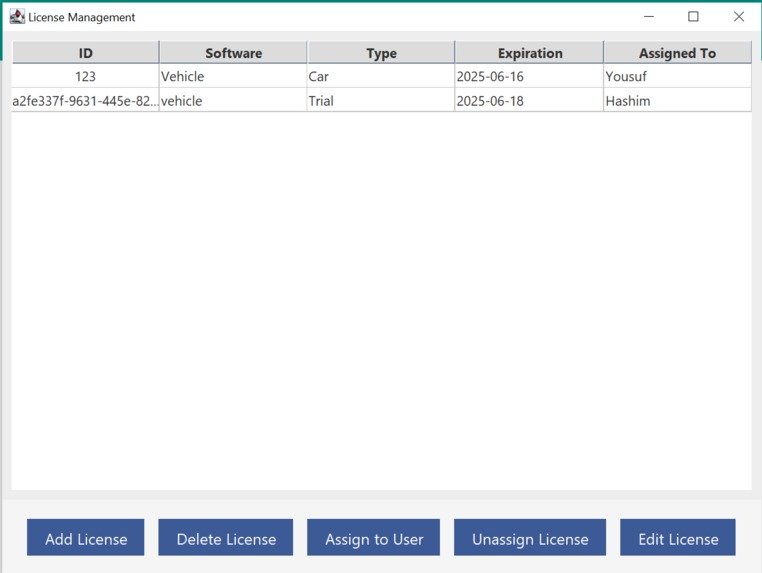This screenshot has width=762, height=573.
Task: Click the Assigned To column header
Action: (677, 52)
